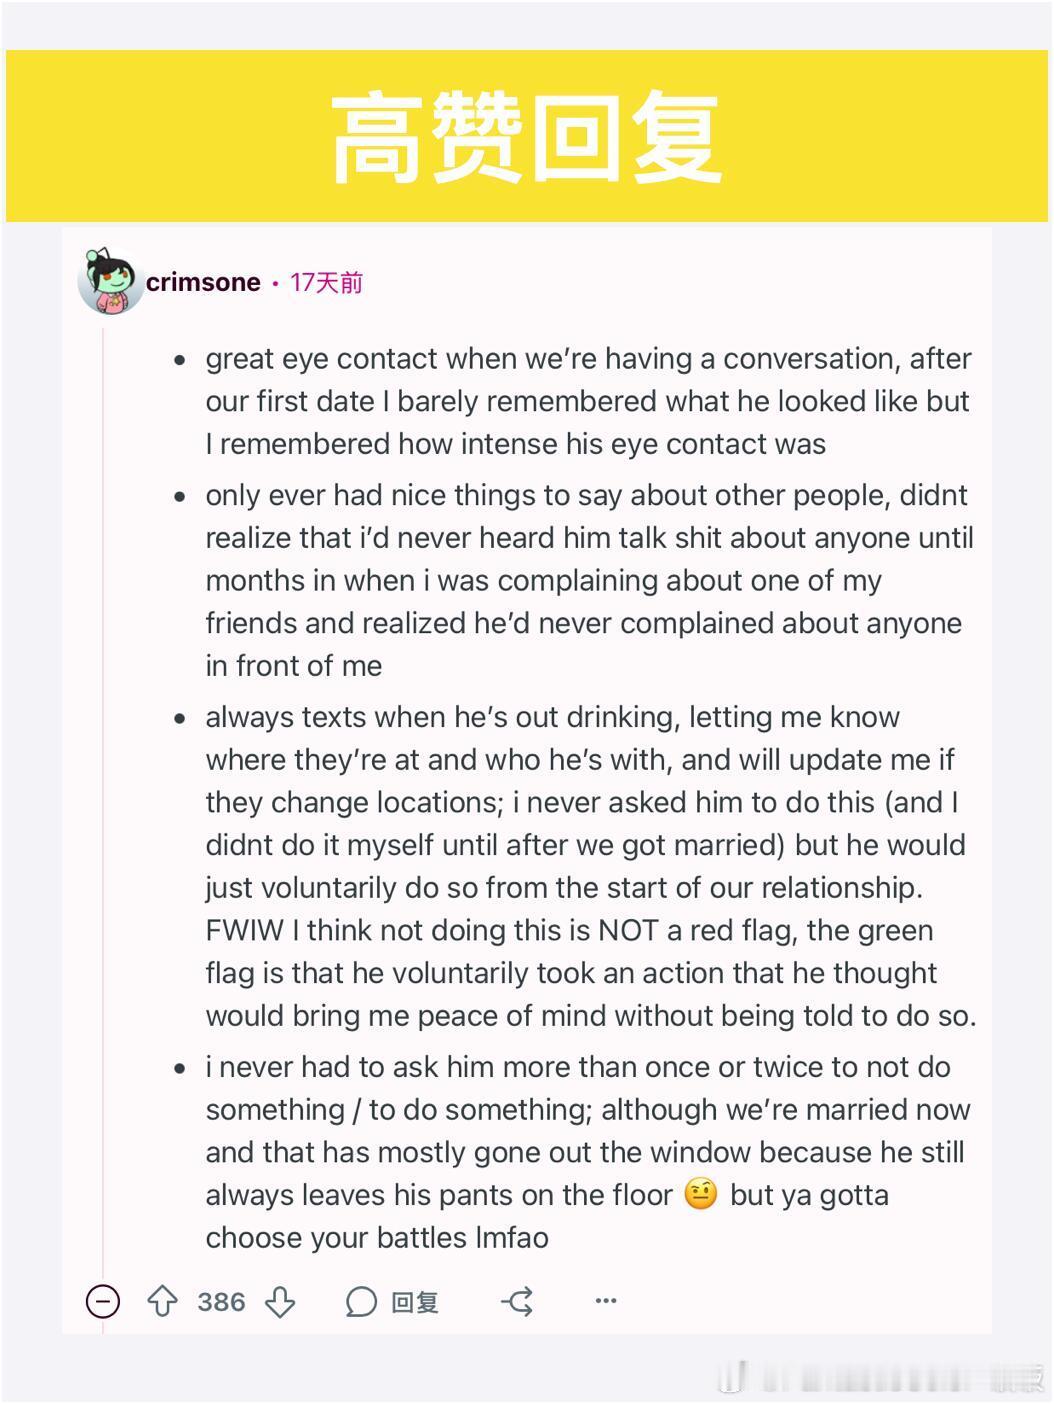The height and width of the screenshot is (1404, 1054).
Task: Tap the 回复 reply label
Action: (415, 1302)
